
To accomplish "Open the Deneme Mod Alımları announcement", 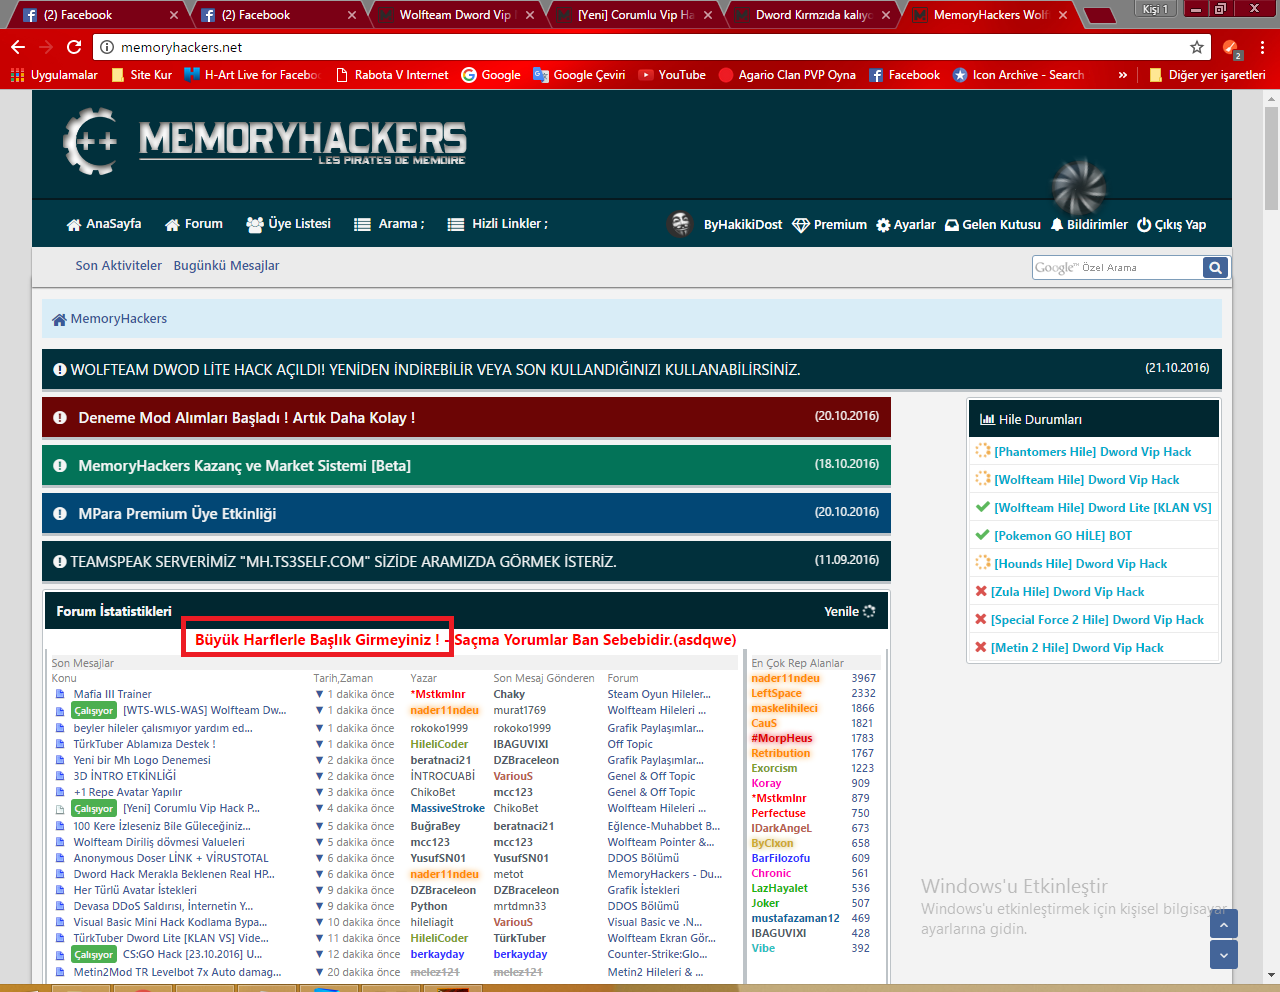I will pos(466,418).
